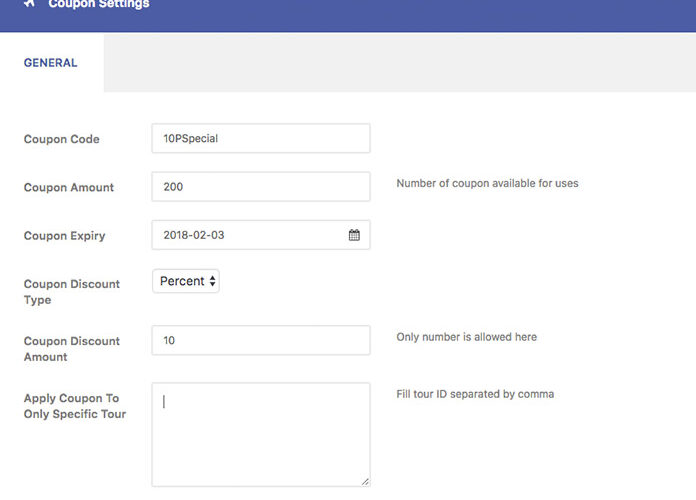696x500 pixels.
Task: Click into the Coupon Amount field showing 200
Action: click(260, 186)
